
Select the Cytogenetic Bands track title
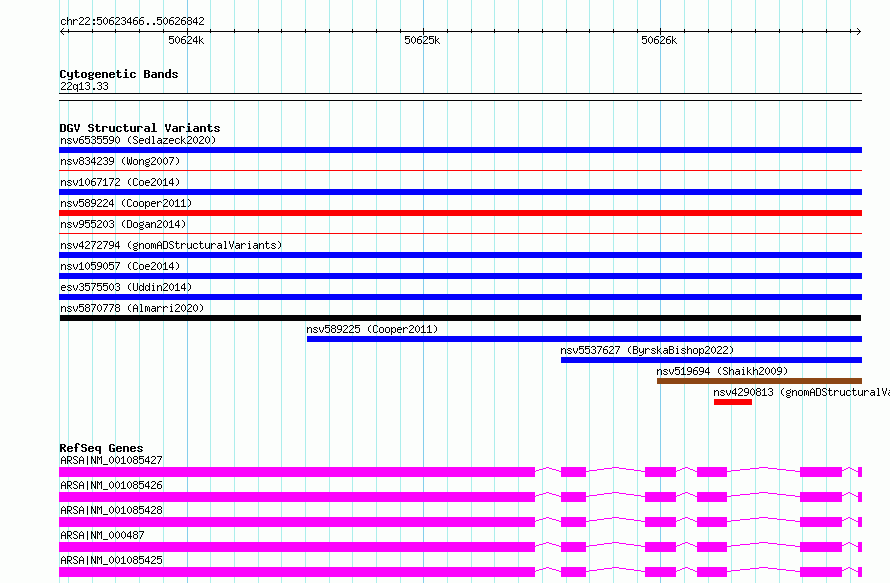[119, 74]
